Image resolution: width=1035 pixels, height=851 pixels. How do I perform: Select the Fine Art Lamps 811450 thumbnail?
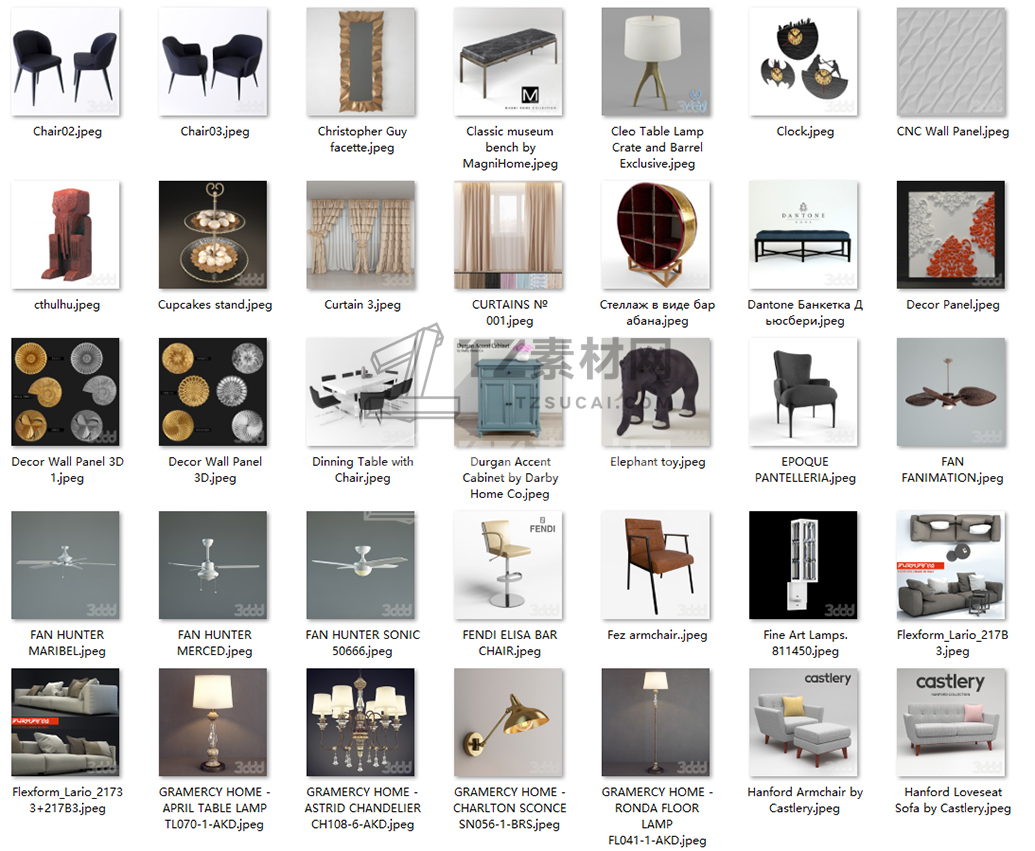(803, 564)
